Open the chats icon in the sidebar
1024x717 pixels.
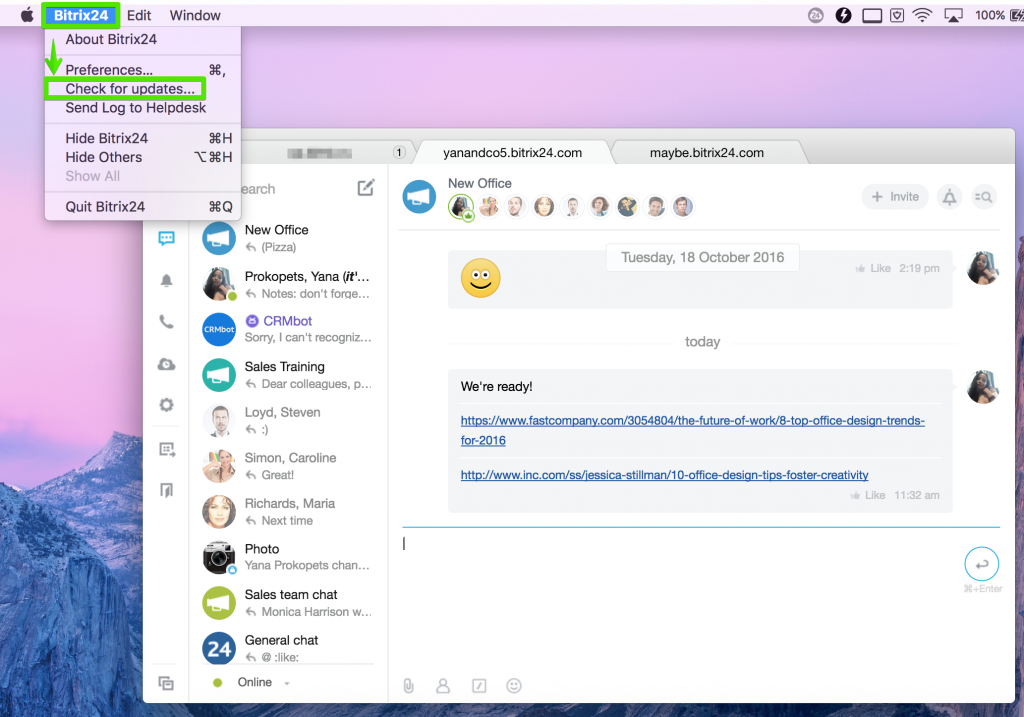(x=167, y=238)
